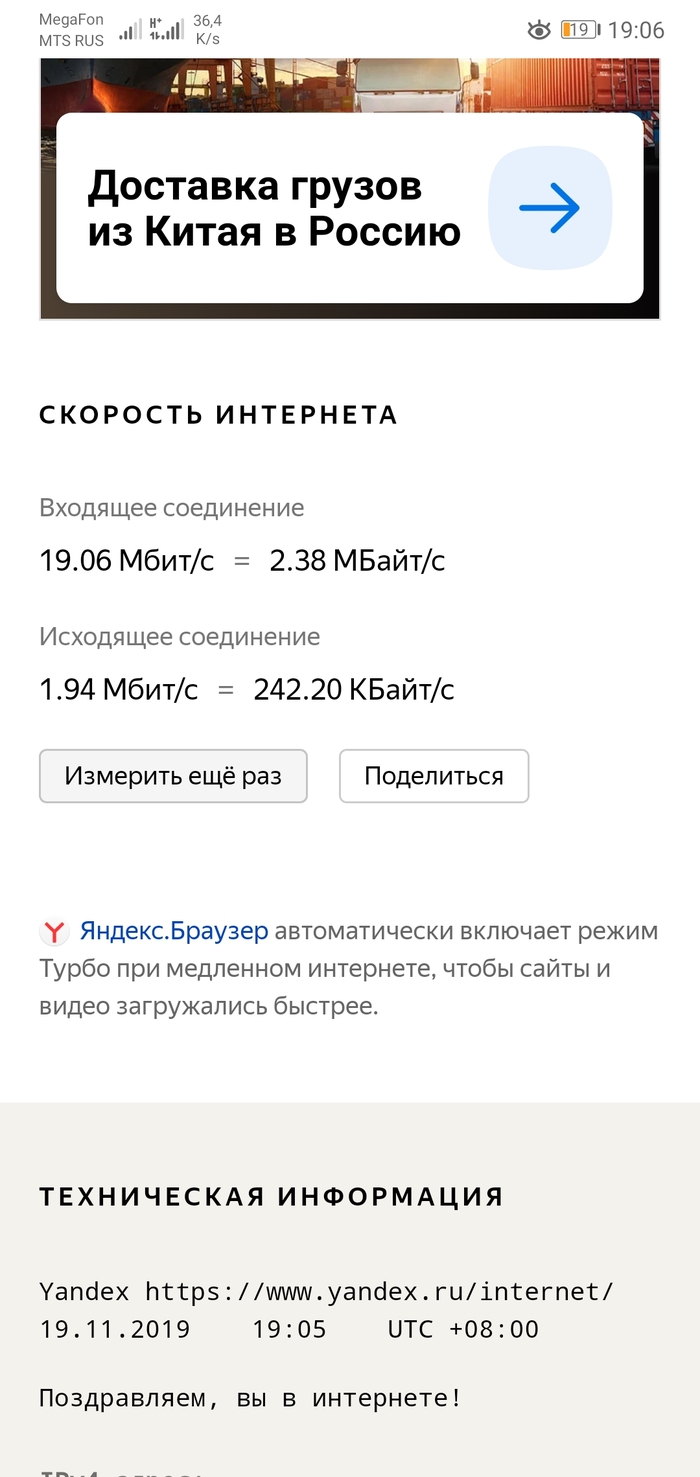Screen dimensions: 700x1477
Task: Open the "Яндекс.Браузер" link
Action: tap(174, 931)
